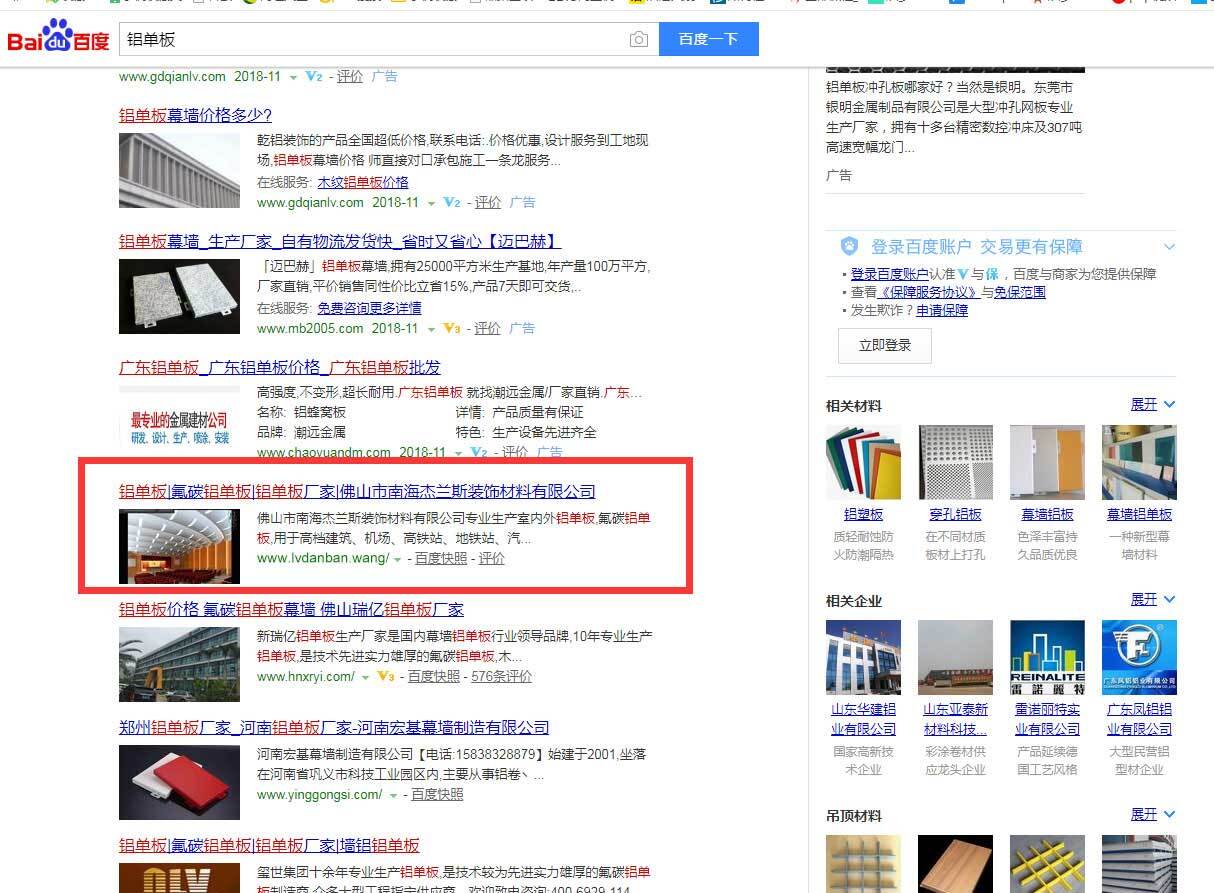Collapse the 登录百度账户 panel chevron
The width and height of the screenshot is (1214, 893).
(1169, 247)
